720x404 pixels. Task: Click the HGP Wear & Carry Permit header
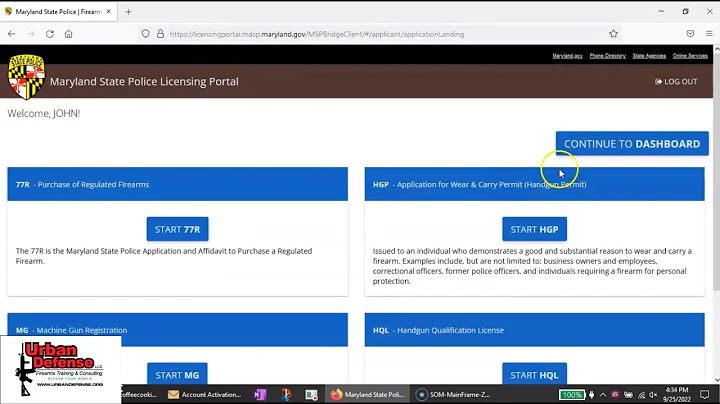534,184
